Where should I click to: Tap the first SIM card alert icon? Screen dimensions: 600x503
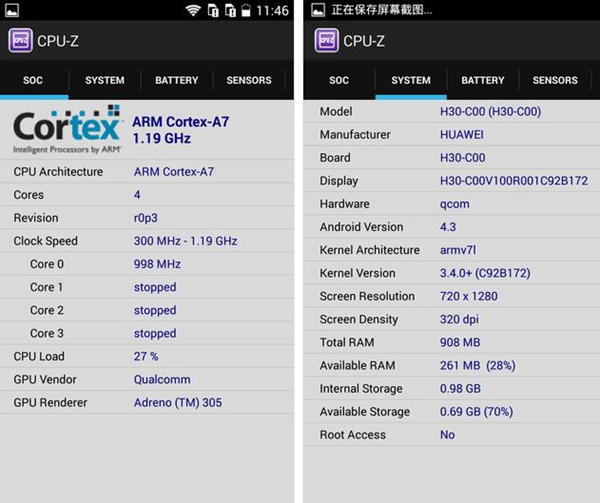click(x=213, y=10)
